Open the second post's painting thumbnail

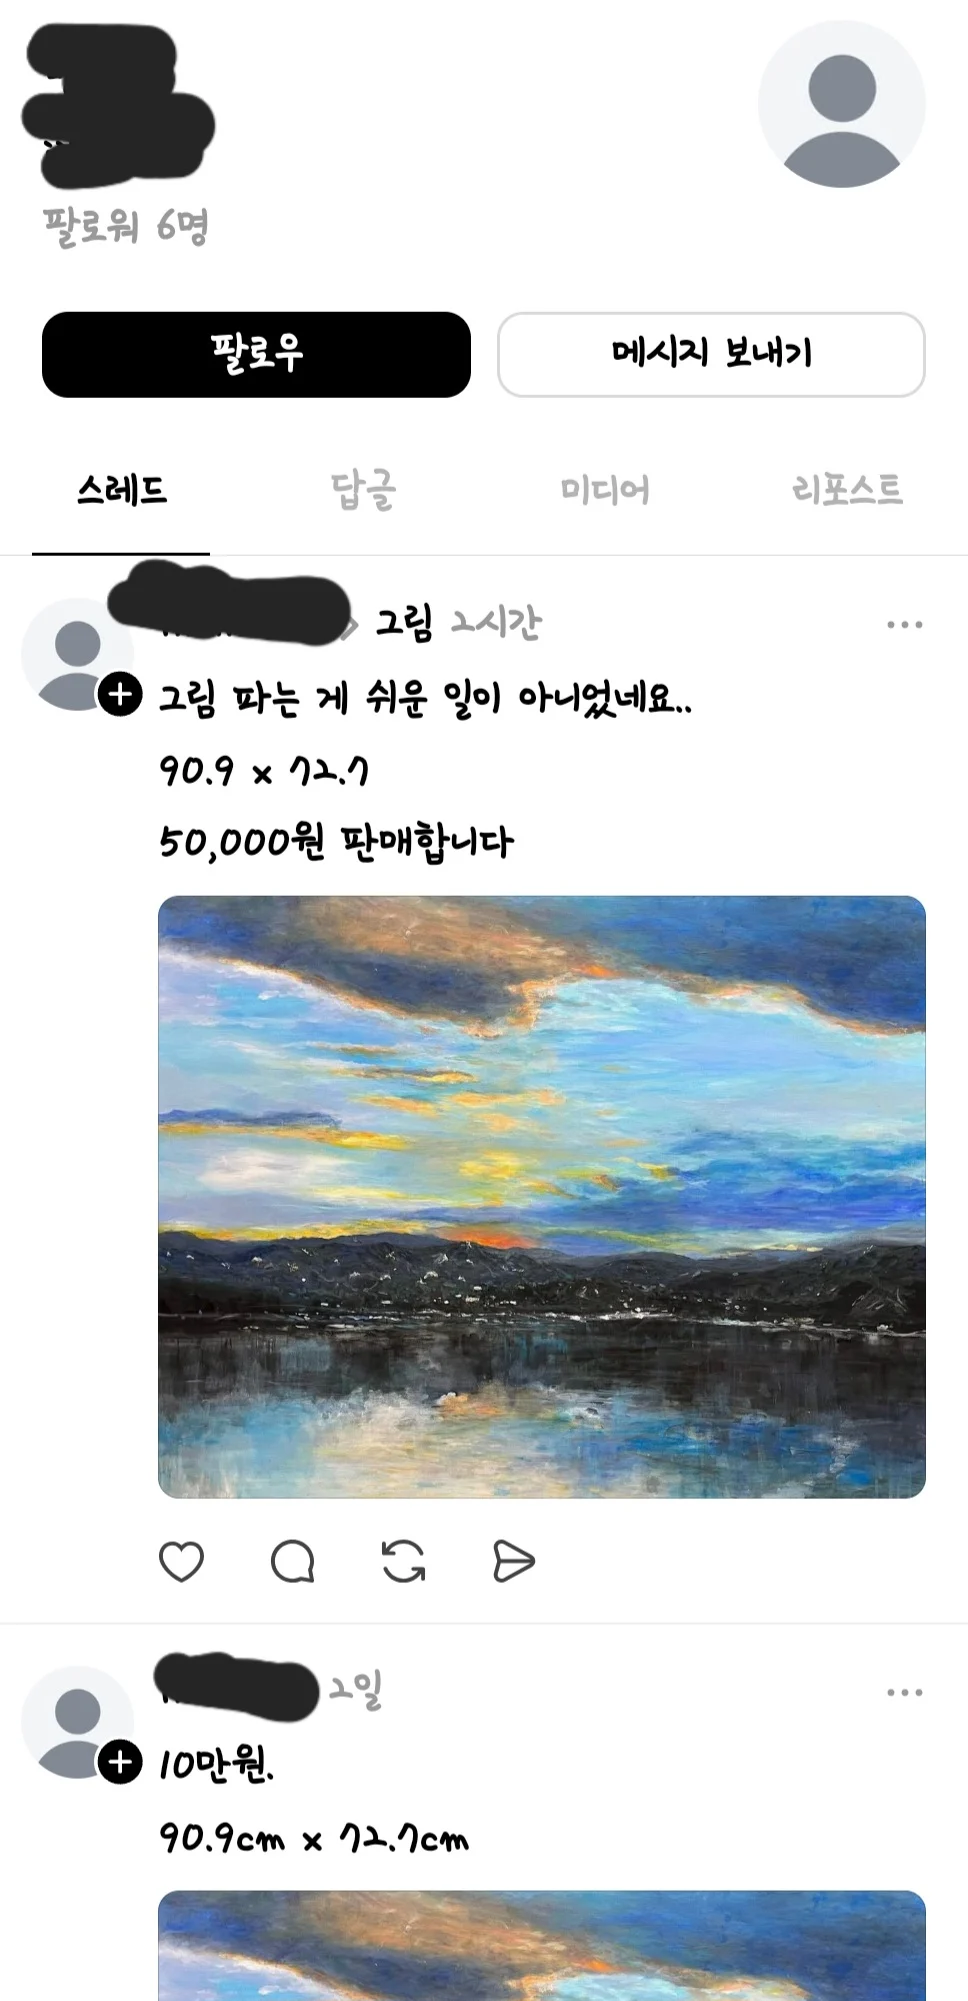tap(542, 1945)
